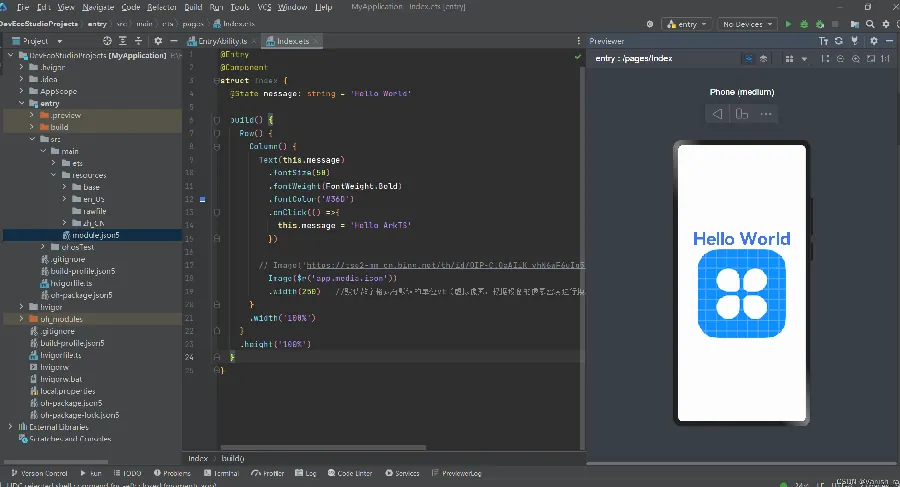Reset preview to 1:1 scale
Viewport: 900px width, 487px height.
click(x=886, y=59)
